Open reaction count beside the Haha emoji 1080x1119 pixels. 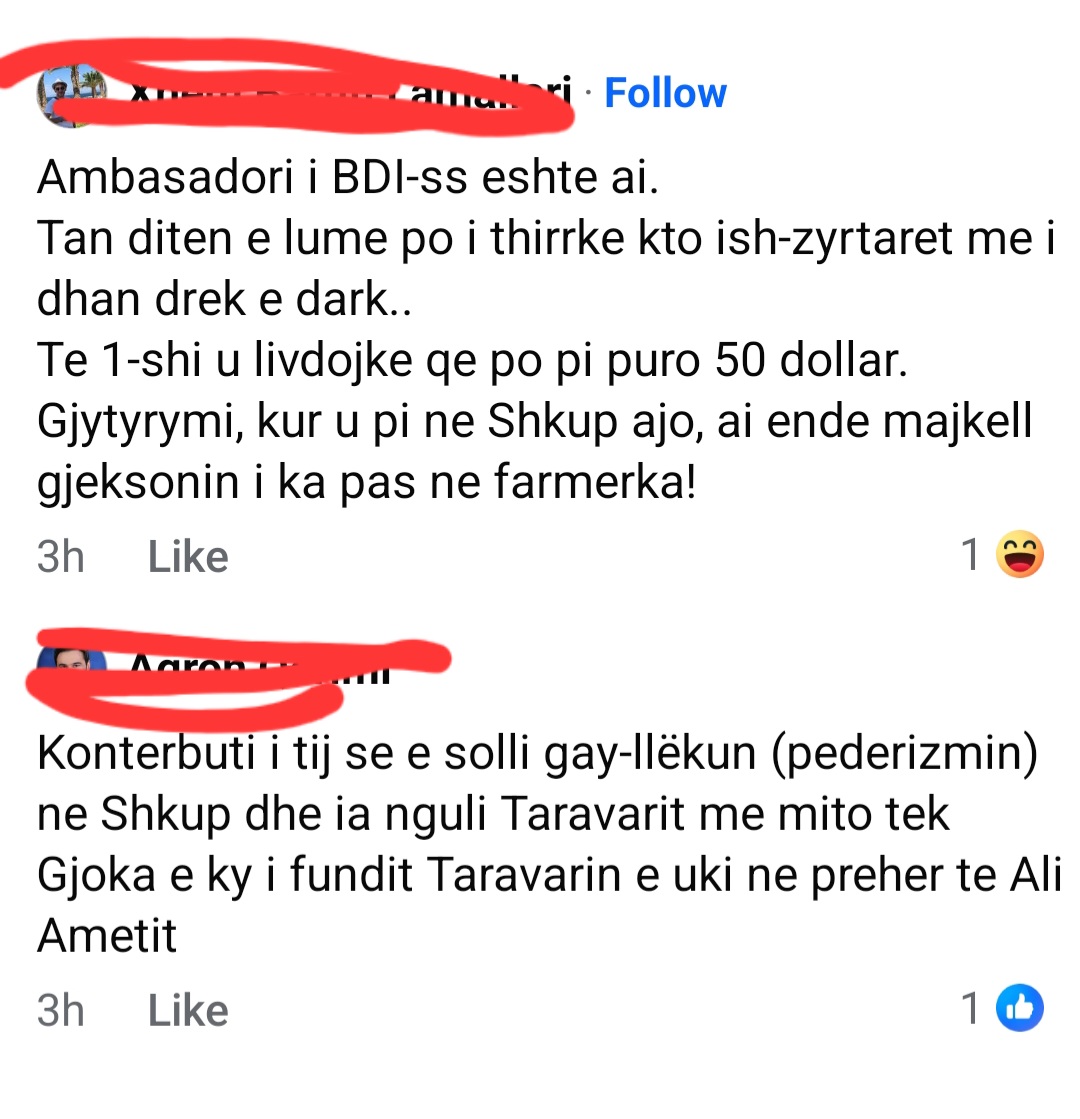pos(971,555)
